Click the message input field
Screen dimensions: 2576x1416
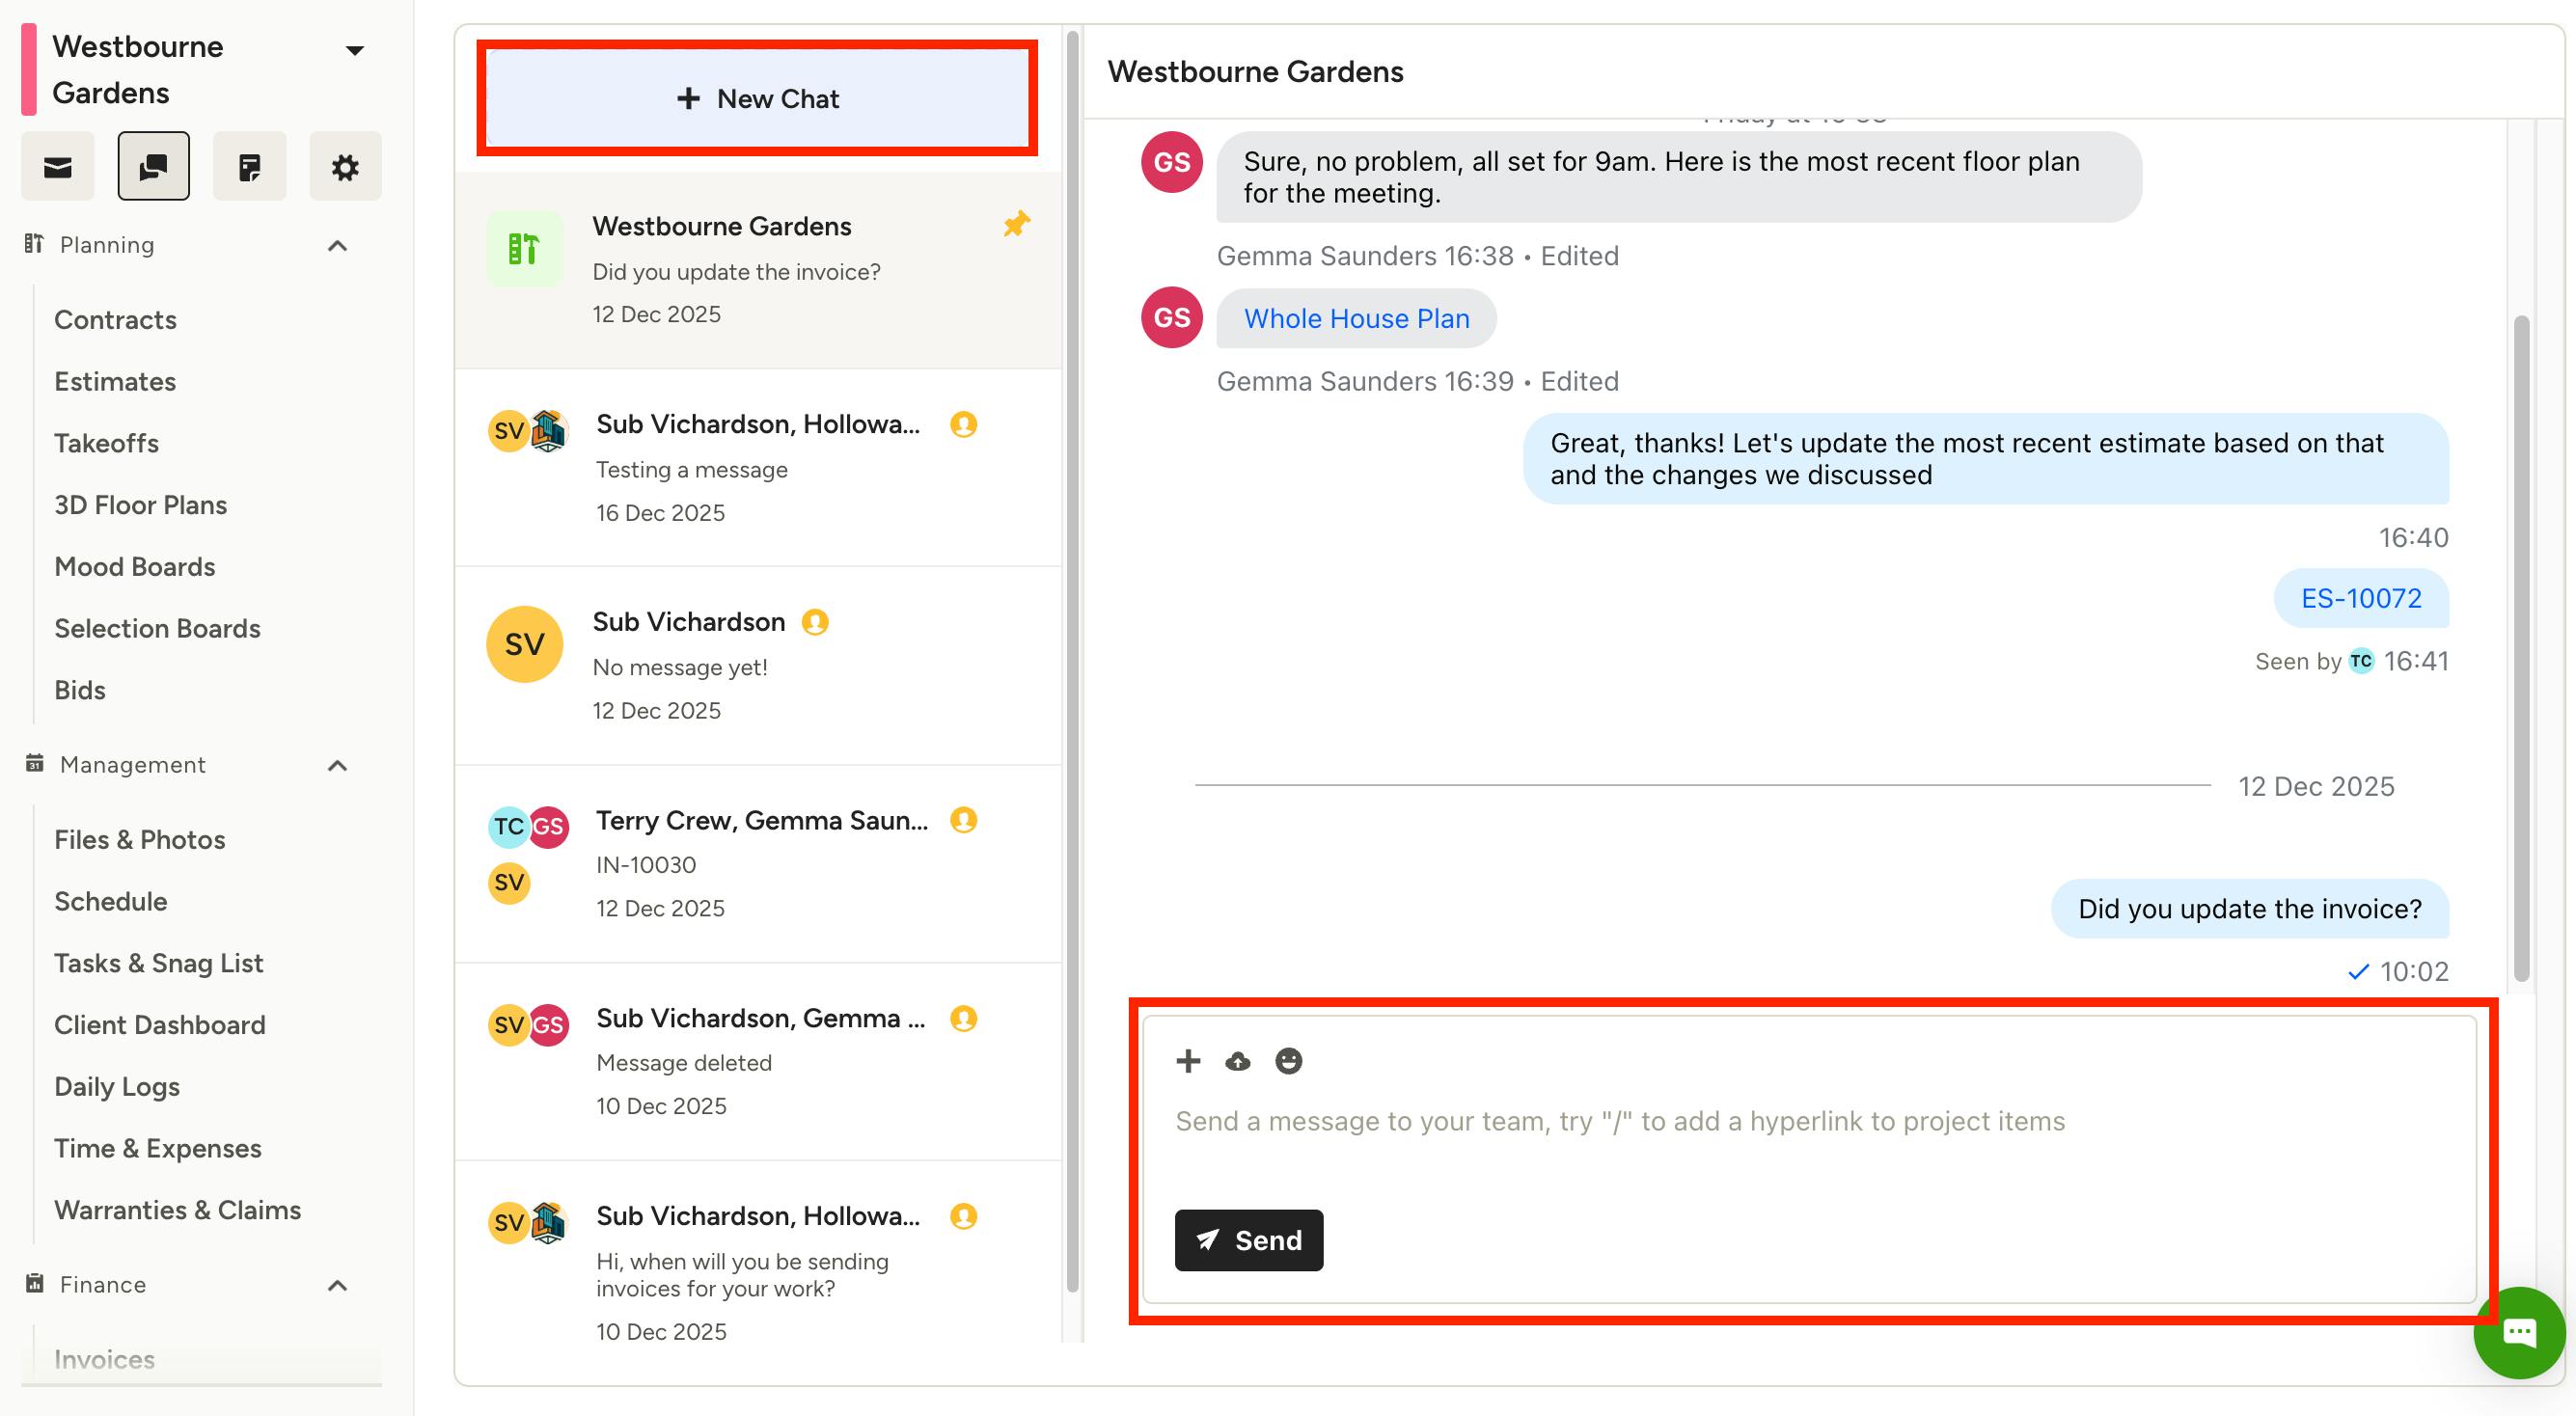click(x=1810, y=1122)
